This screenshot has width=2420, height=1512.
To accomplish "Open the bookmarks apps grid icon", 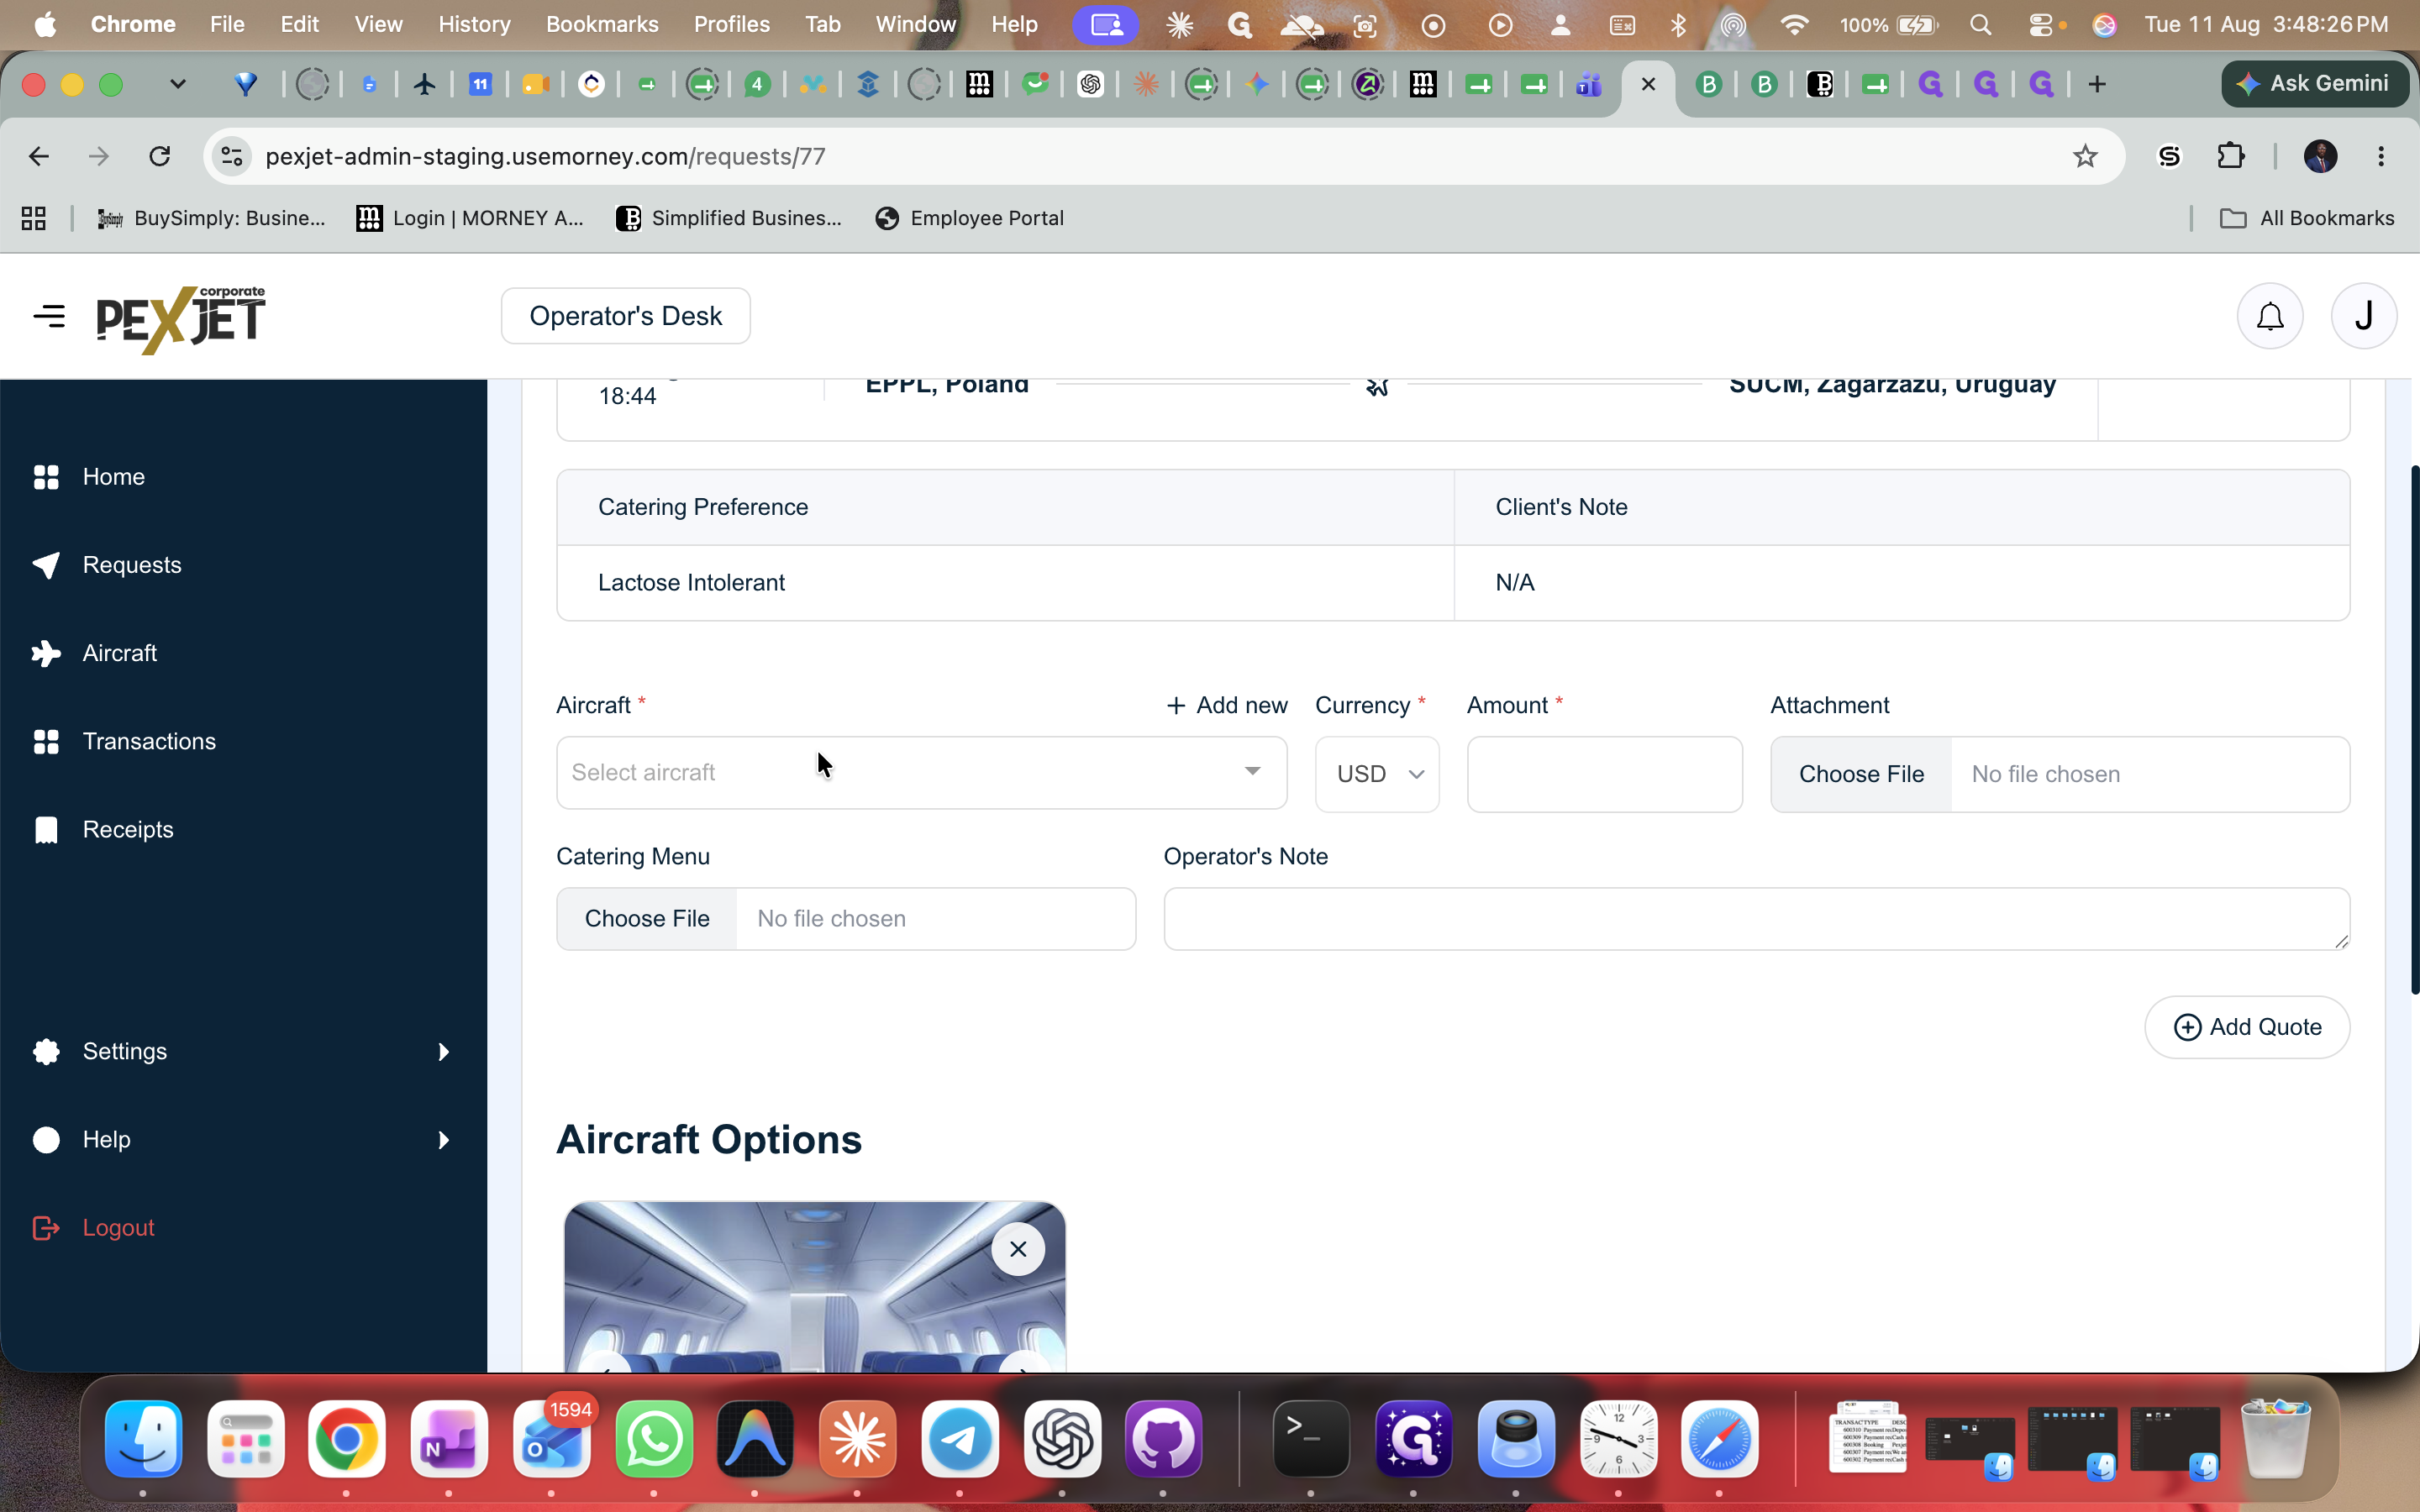I will pos(34,218).
